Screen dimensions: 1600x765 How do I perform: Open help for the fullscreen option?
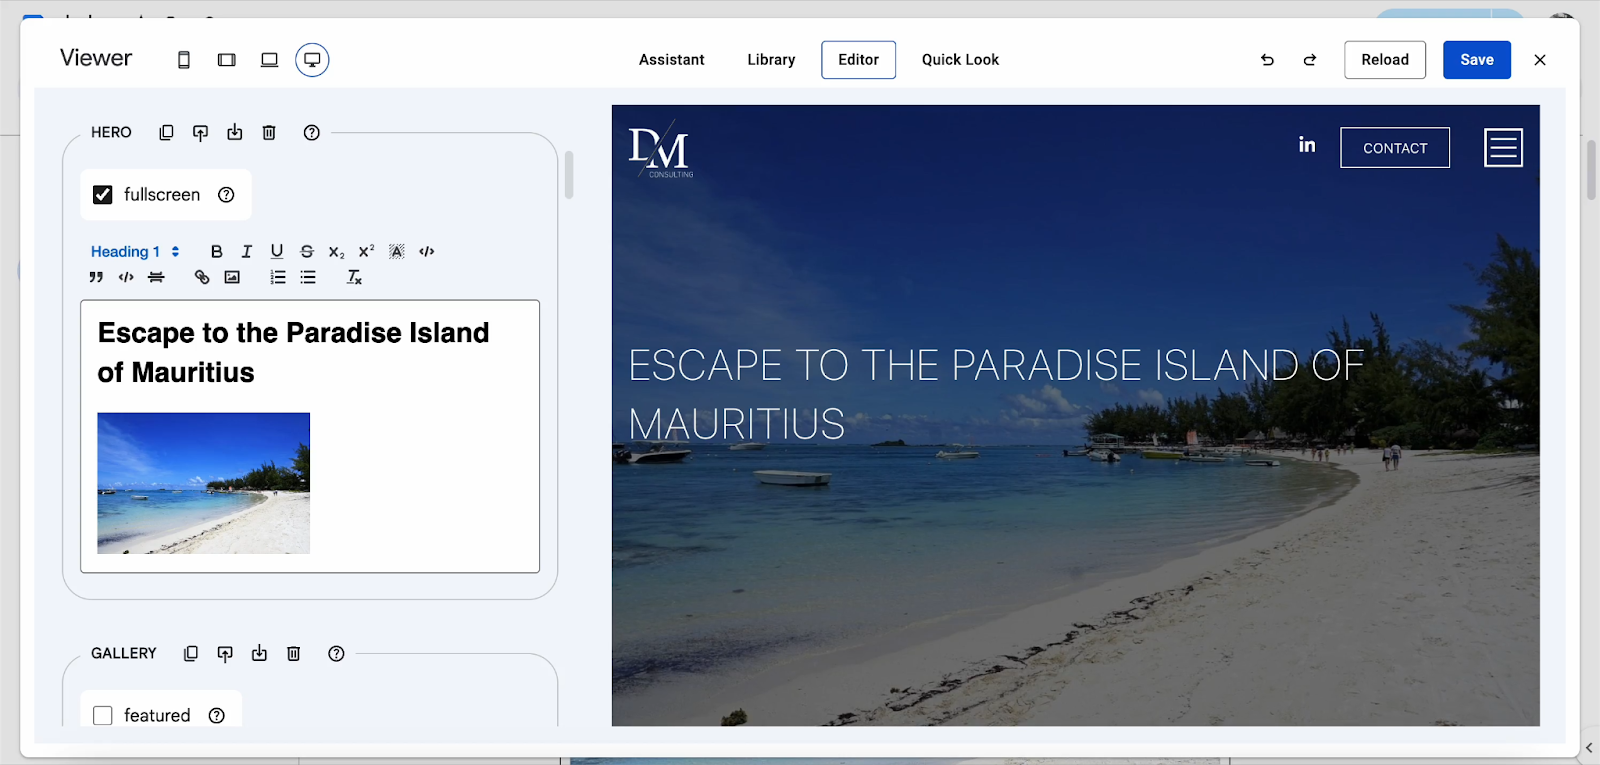point(226,195)
